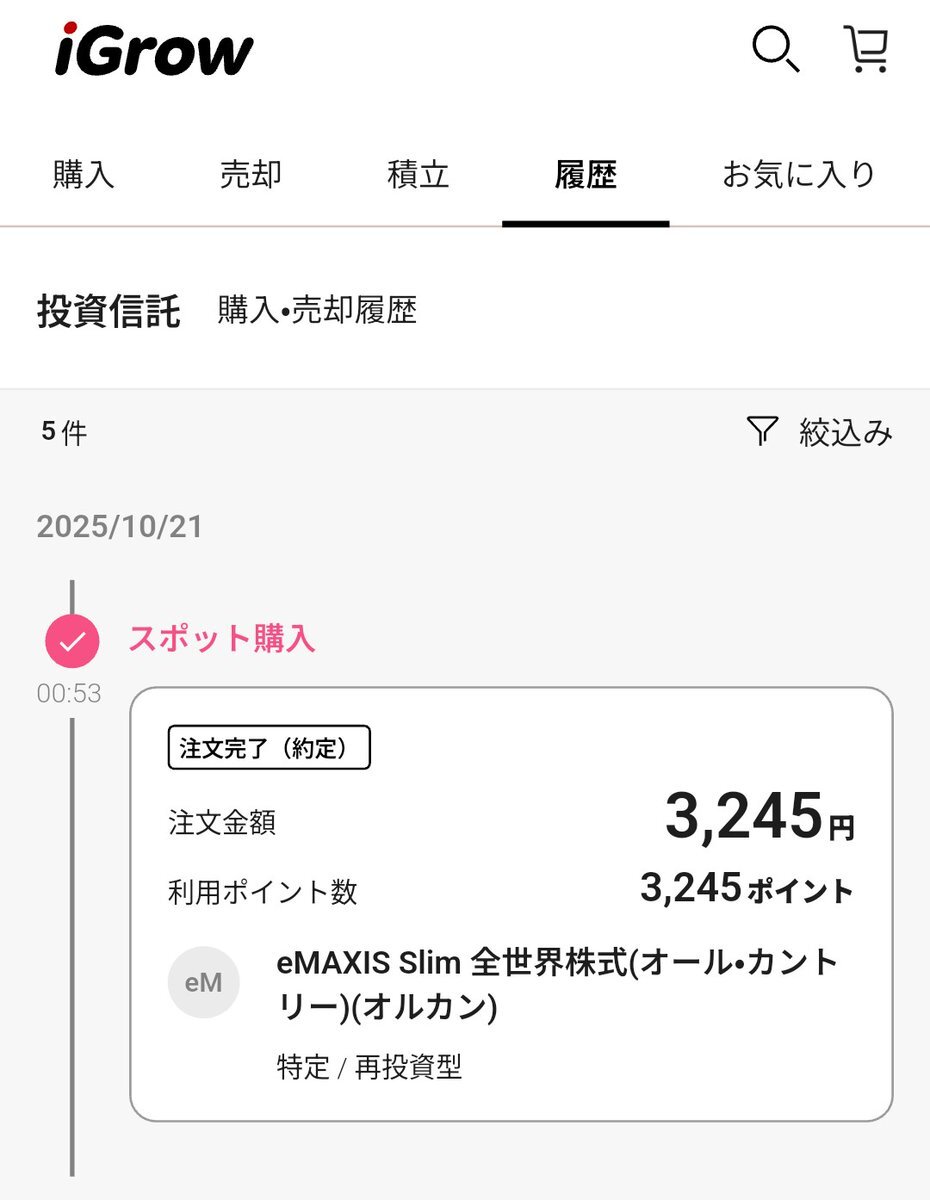The width and height of the screenshot is (930, 1200).
Task: Open the 積立 tab
Action: point(418,175)
